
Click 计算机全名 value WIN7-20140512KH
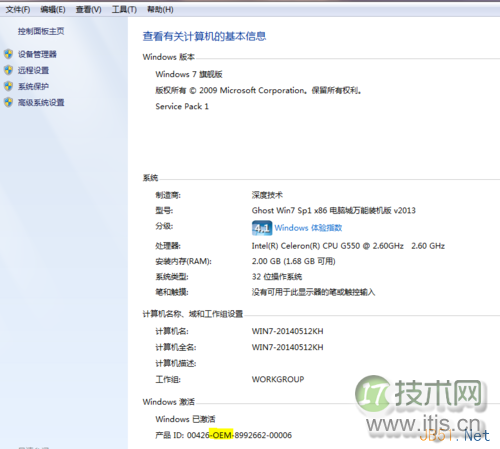288,347
